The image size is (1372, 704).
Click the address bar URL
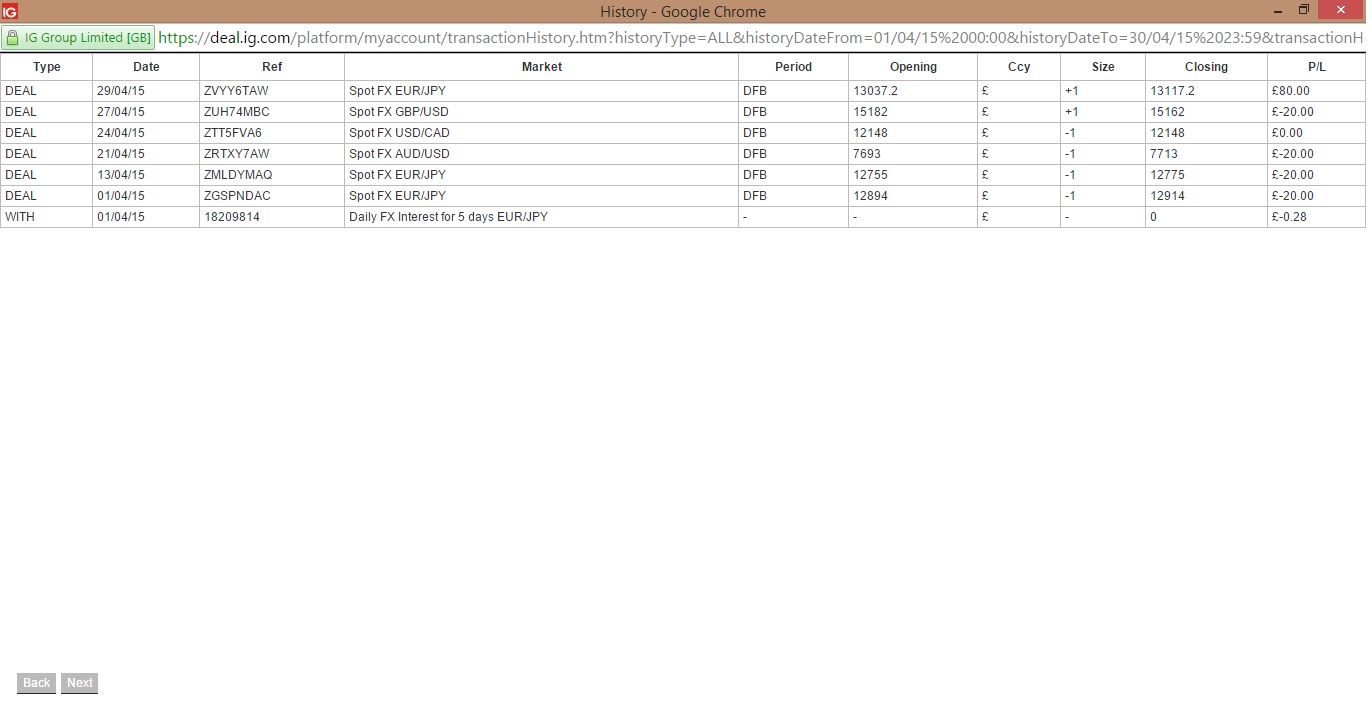(760, 38)
